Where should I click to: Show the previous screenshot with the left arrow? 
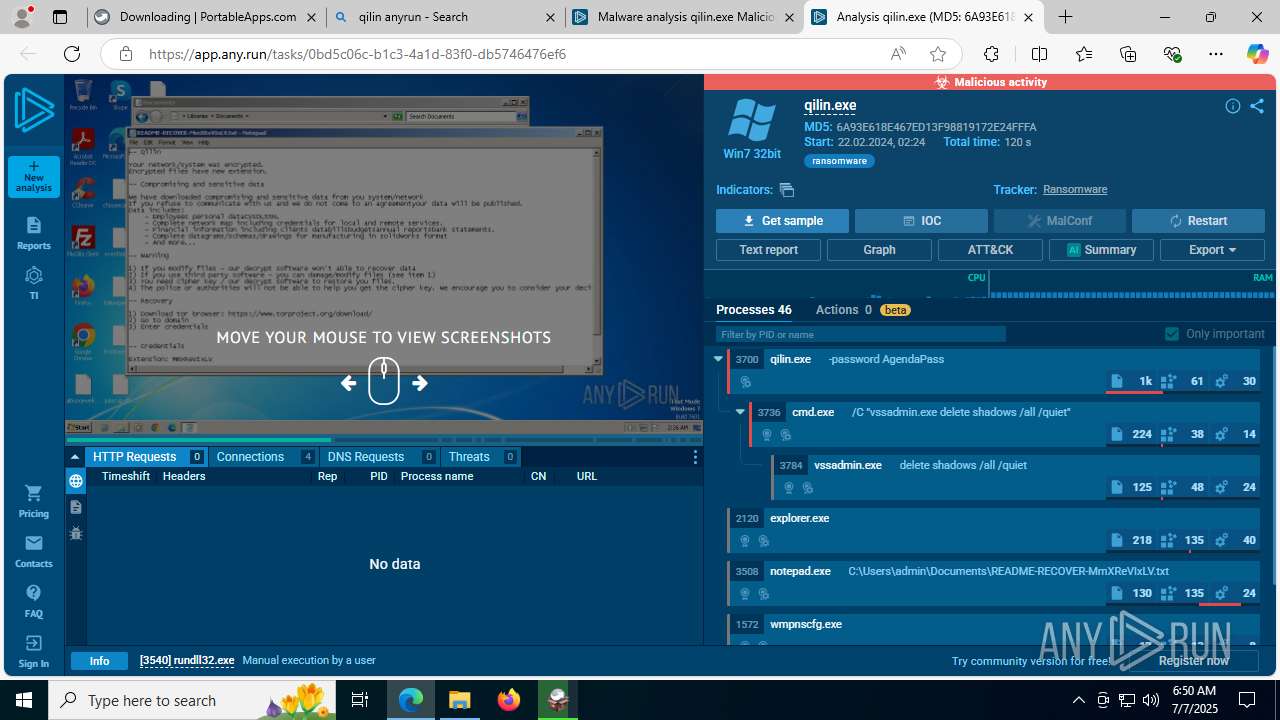click(348, 383)
